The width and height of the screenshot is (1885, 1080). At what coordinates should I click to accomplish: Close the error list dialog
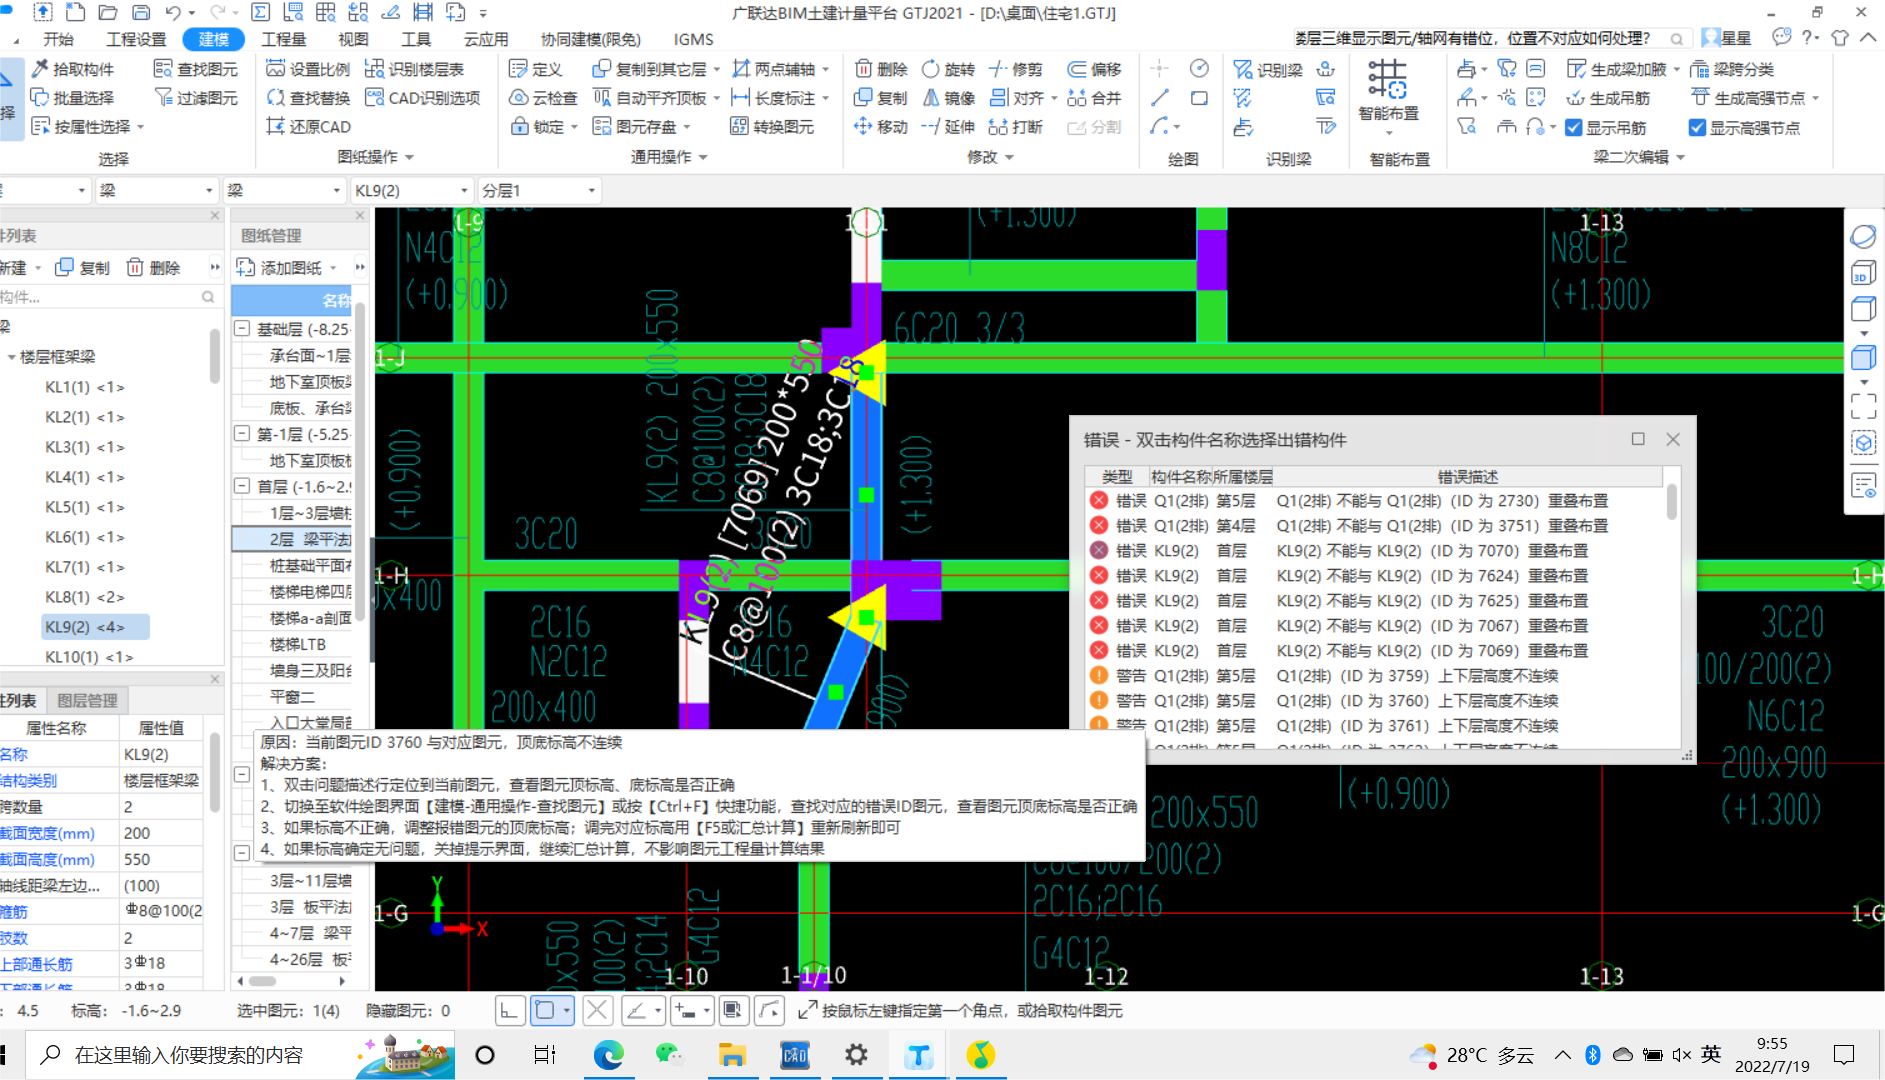point(1673,439)
